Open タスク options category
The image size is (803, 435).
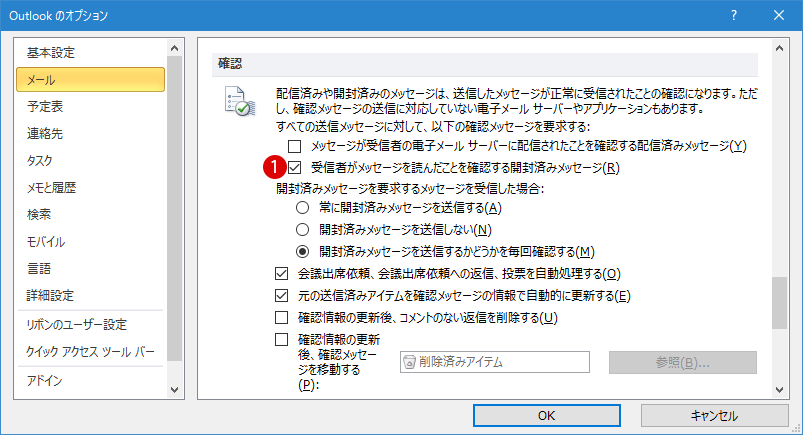(x=91, y=160)
